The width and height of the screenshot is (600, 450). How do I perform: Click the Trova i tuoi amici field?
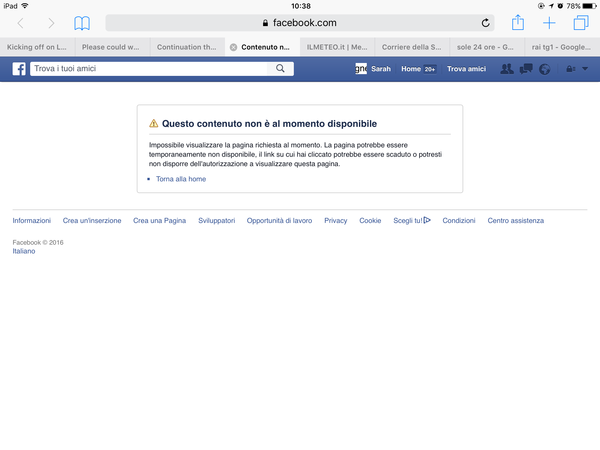(150, 69)
